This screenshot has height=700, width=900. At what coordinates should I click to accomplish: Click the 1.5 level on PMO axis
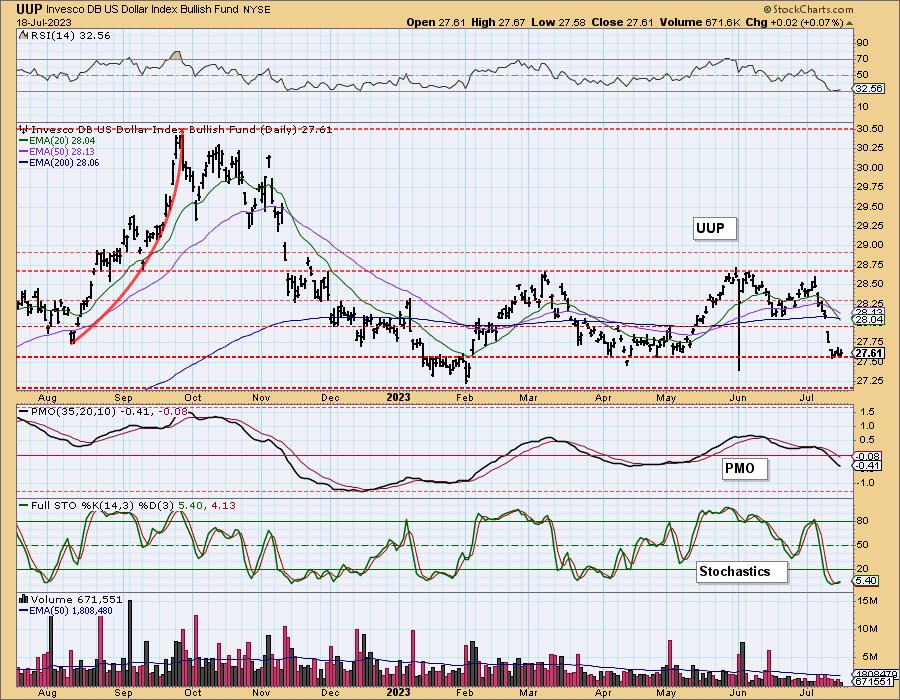(x=867, y=412)
